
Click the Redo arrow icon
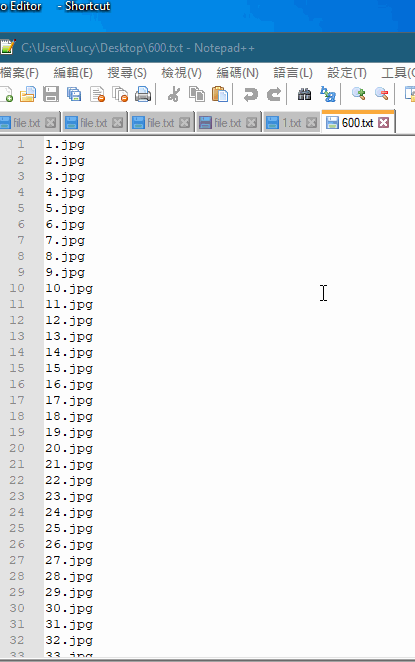pos(274,94)
